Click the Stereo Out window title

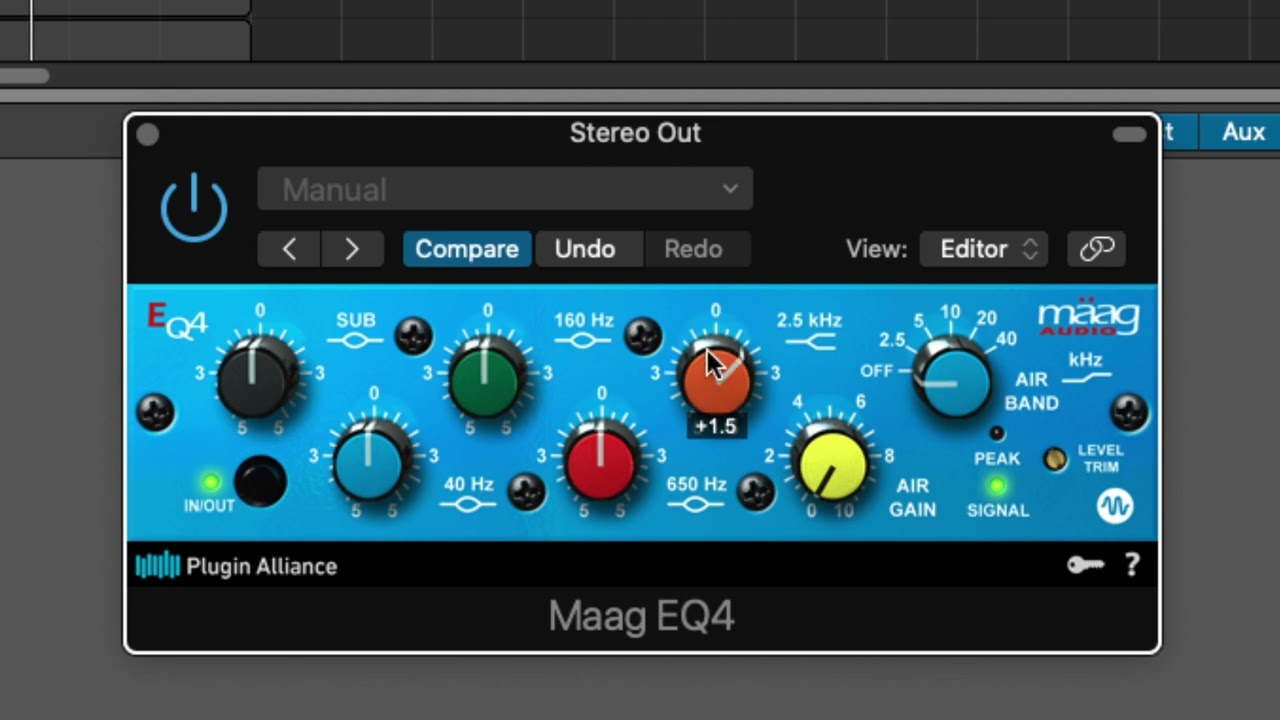point(635,133)
